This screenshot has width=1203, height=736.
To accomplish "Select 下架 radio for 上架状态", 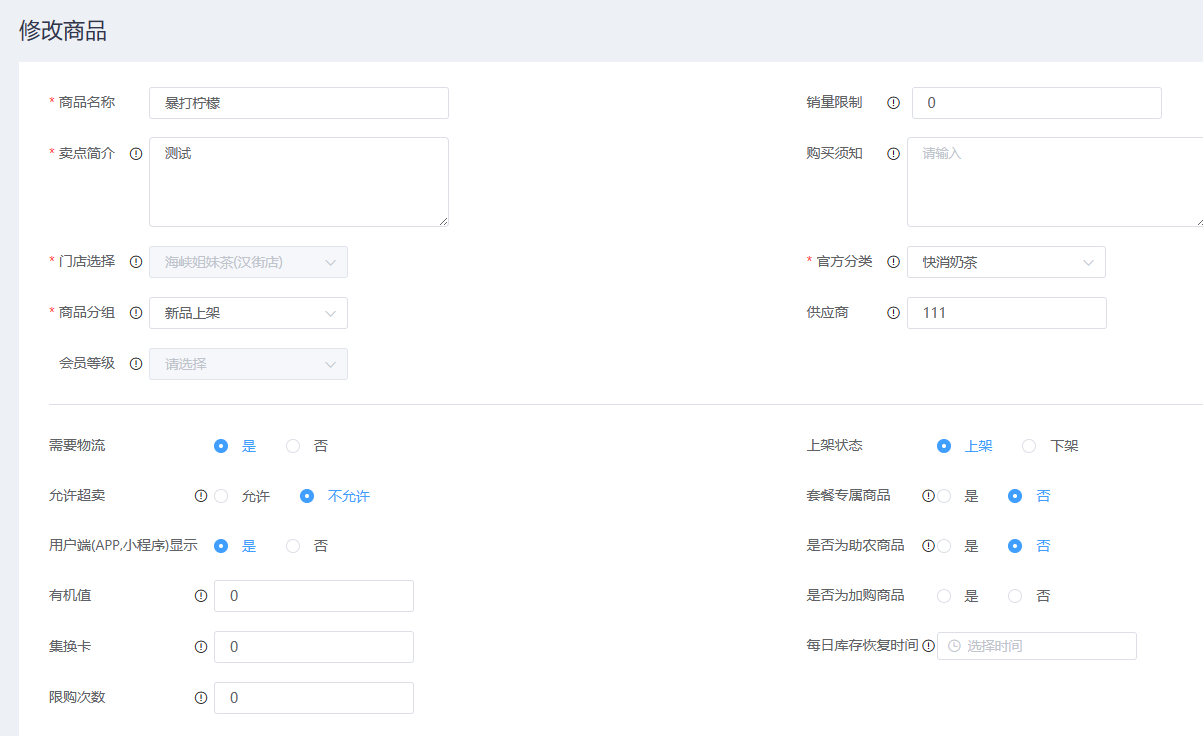I will 1029,446.
